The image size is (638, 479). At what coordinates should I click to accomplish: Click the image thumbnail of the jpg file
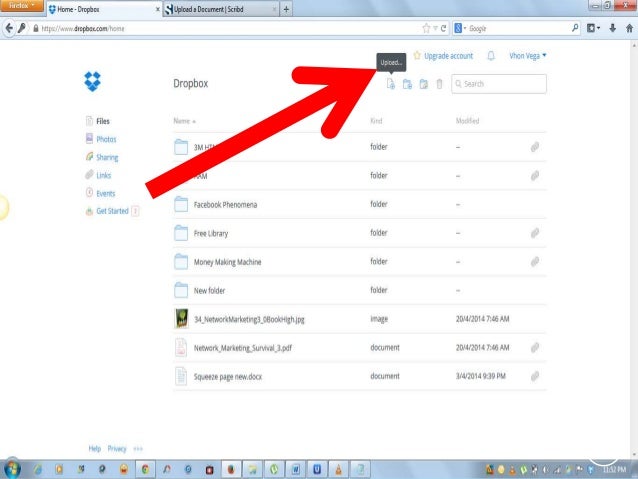pos(181,319)
